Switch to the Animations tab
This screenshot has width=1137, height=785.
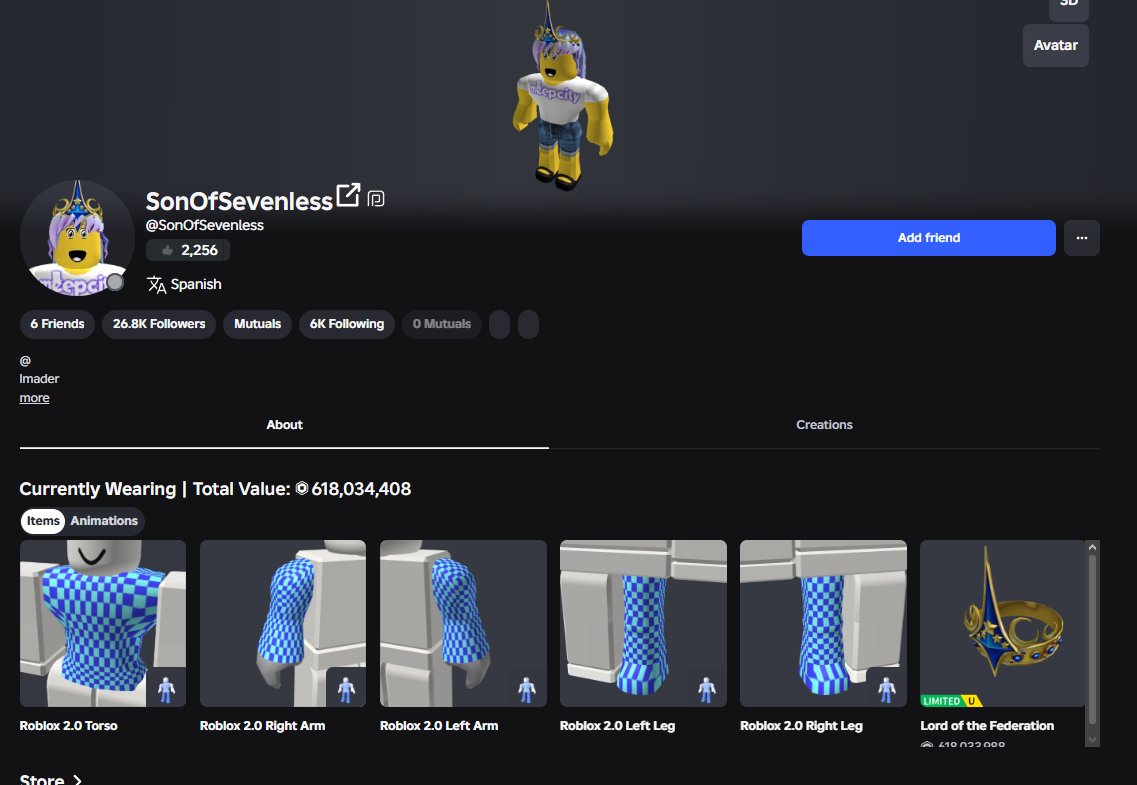point(104,520)
